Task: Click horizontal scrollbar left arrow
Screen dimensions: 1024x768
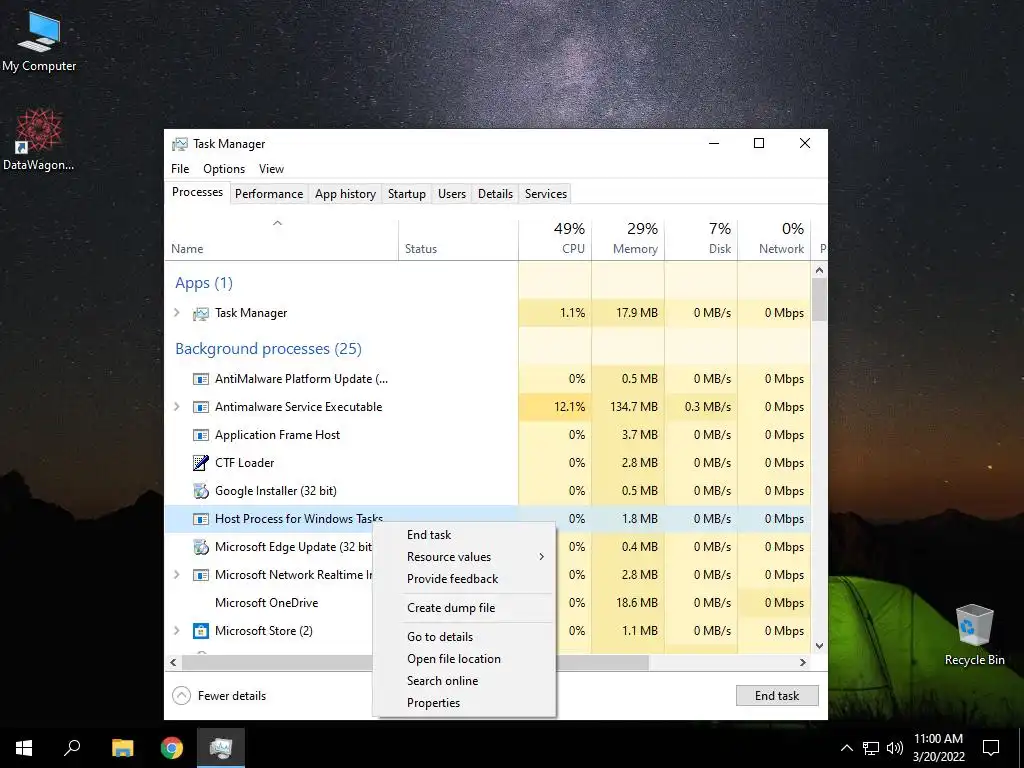Action: coord(173,662)
